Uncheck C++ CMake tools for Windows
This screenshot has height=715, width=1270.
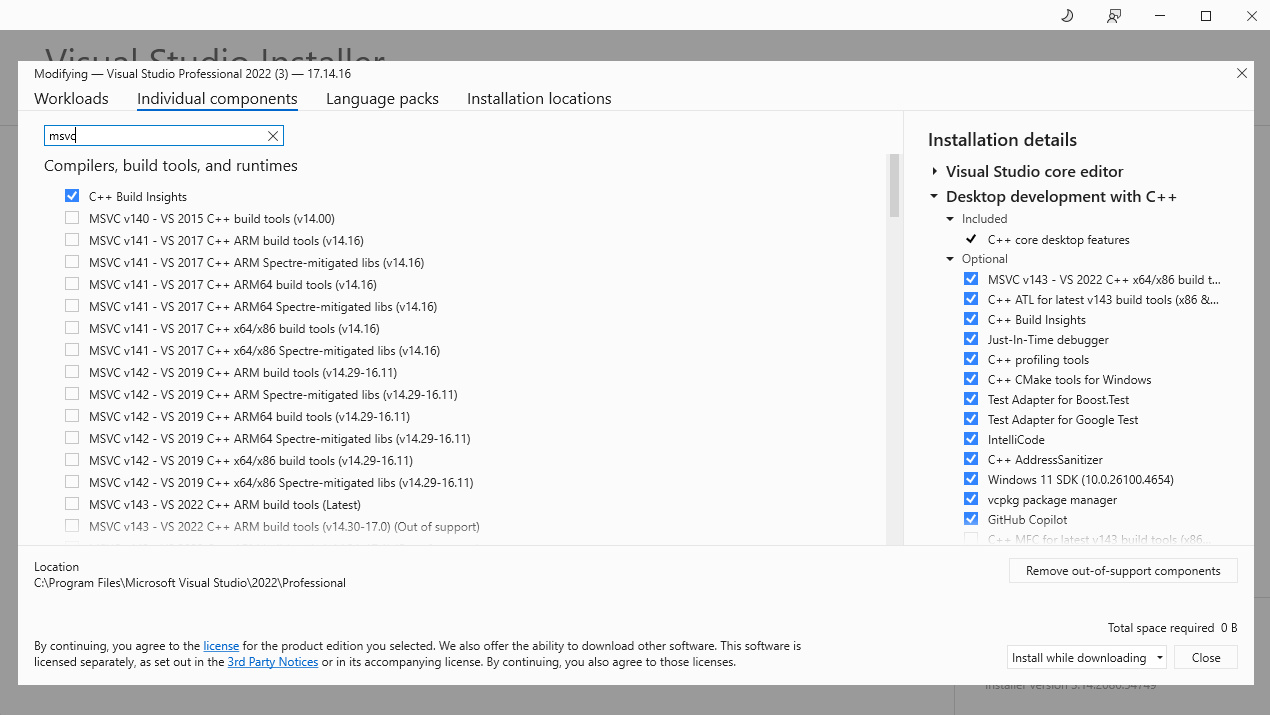coord(971,379)
